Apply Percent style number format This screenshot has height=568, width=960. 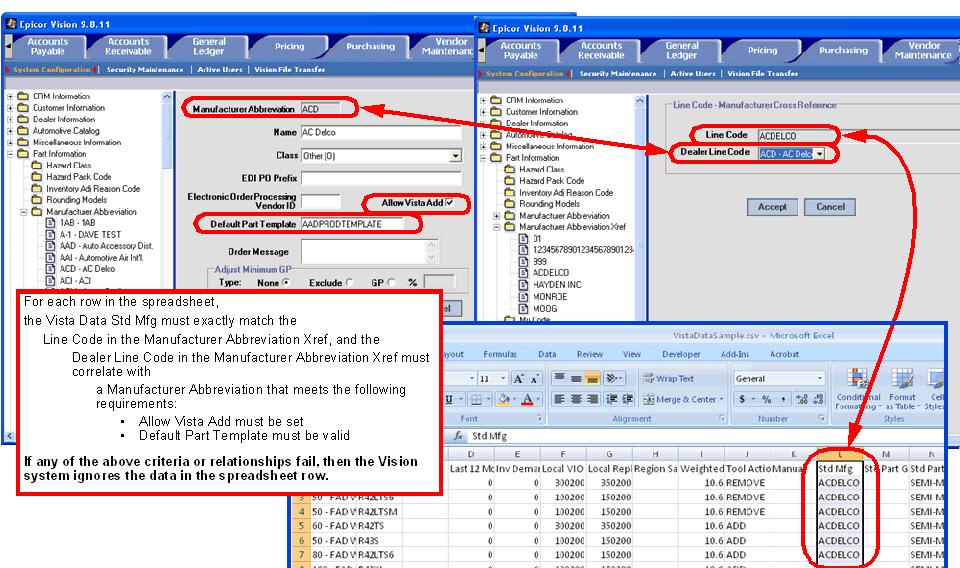click(x=766, y=399)
